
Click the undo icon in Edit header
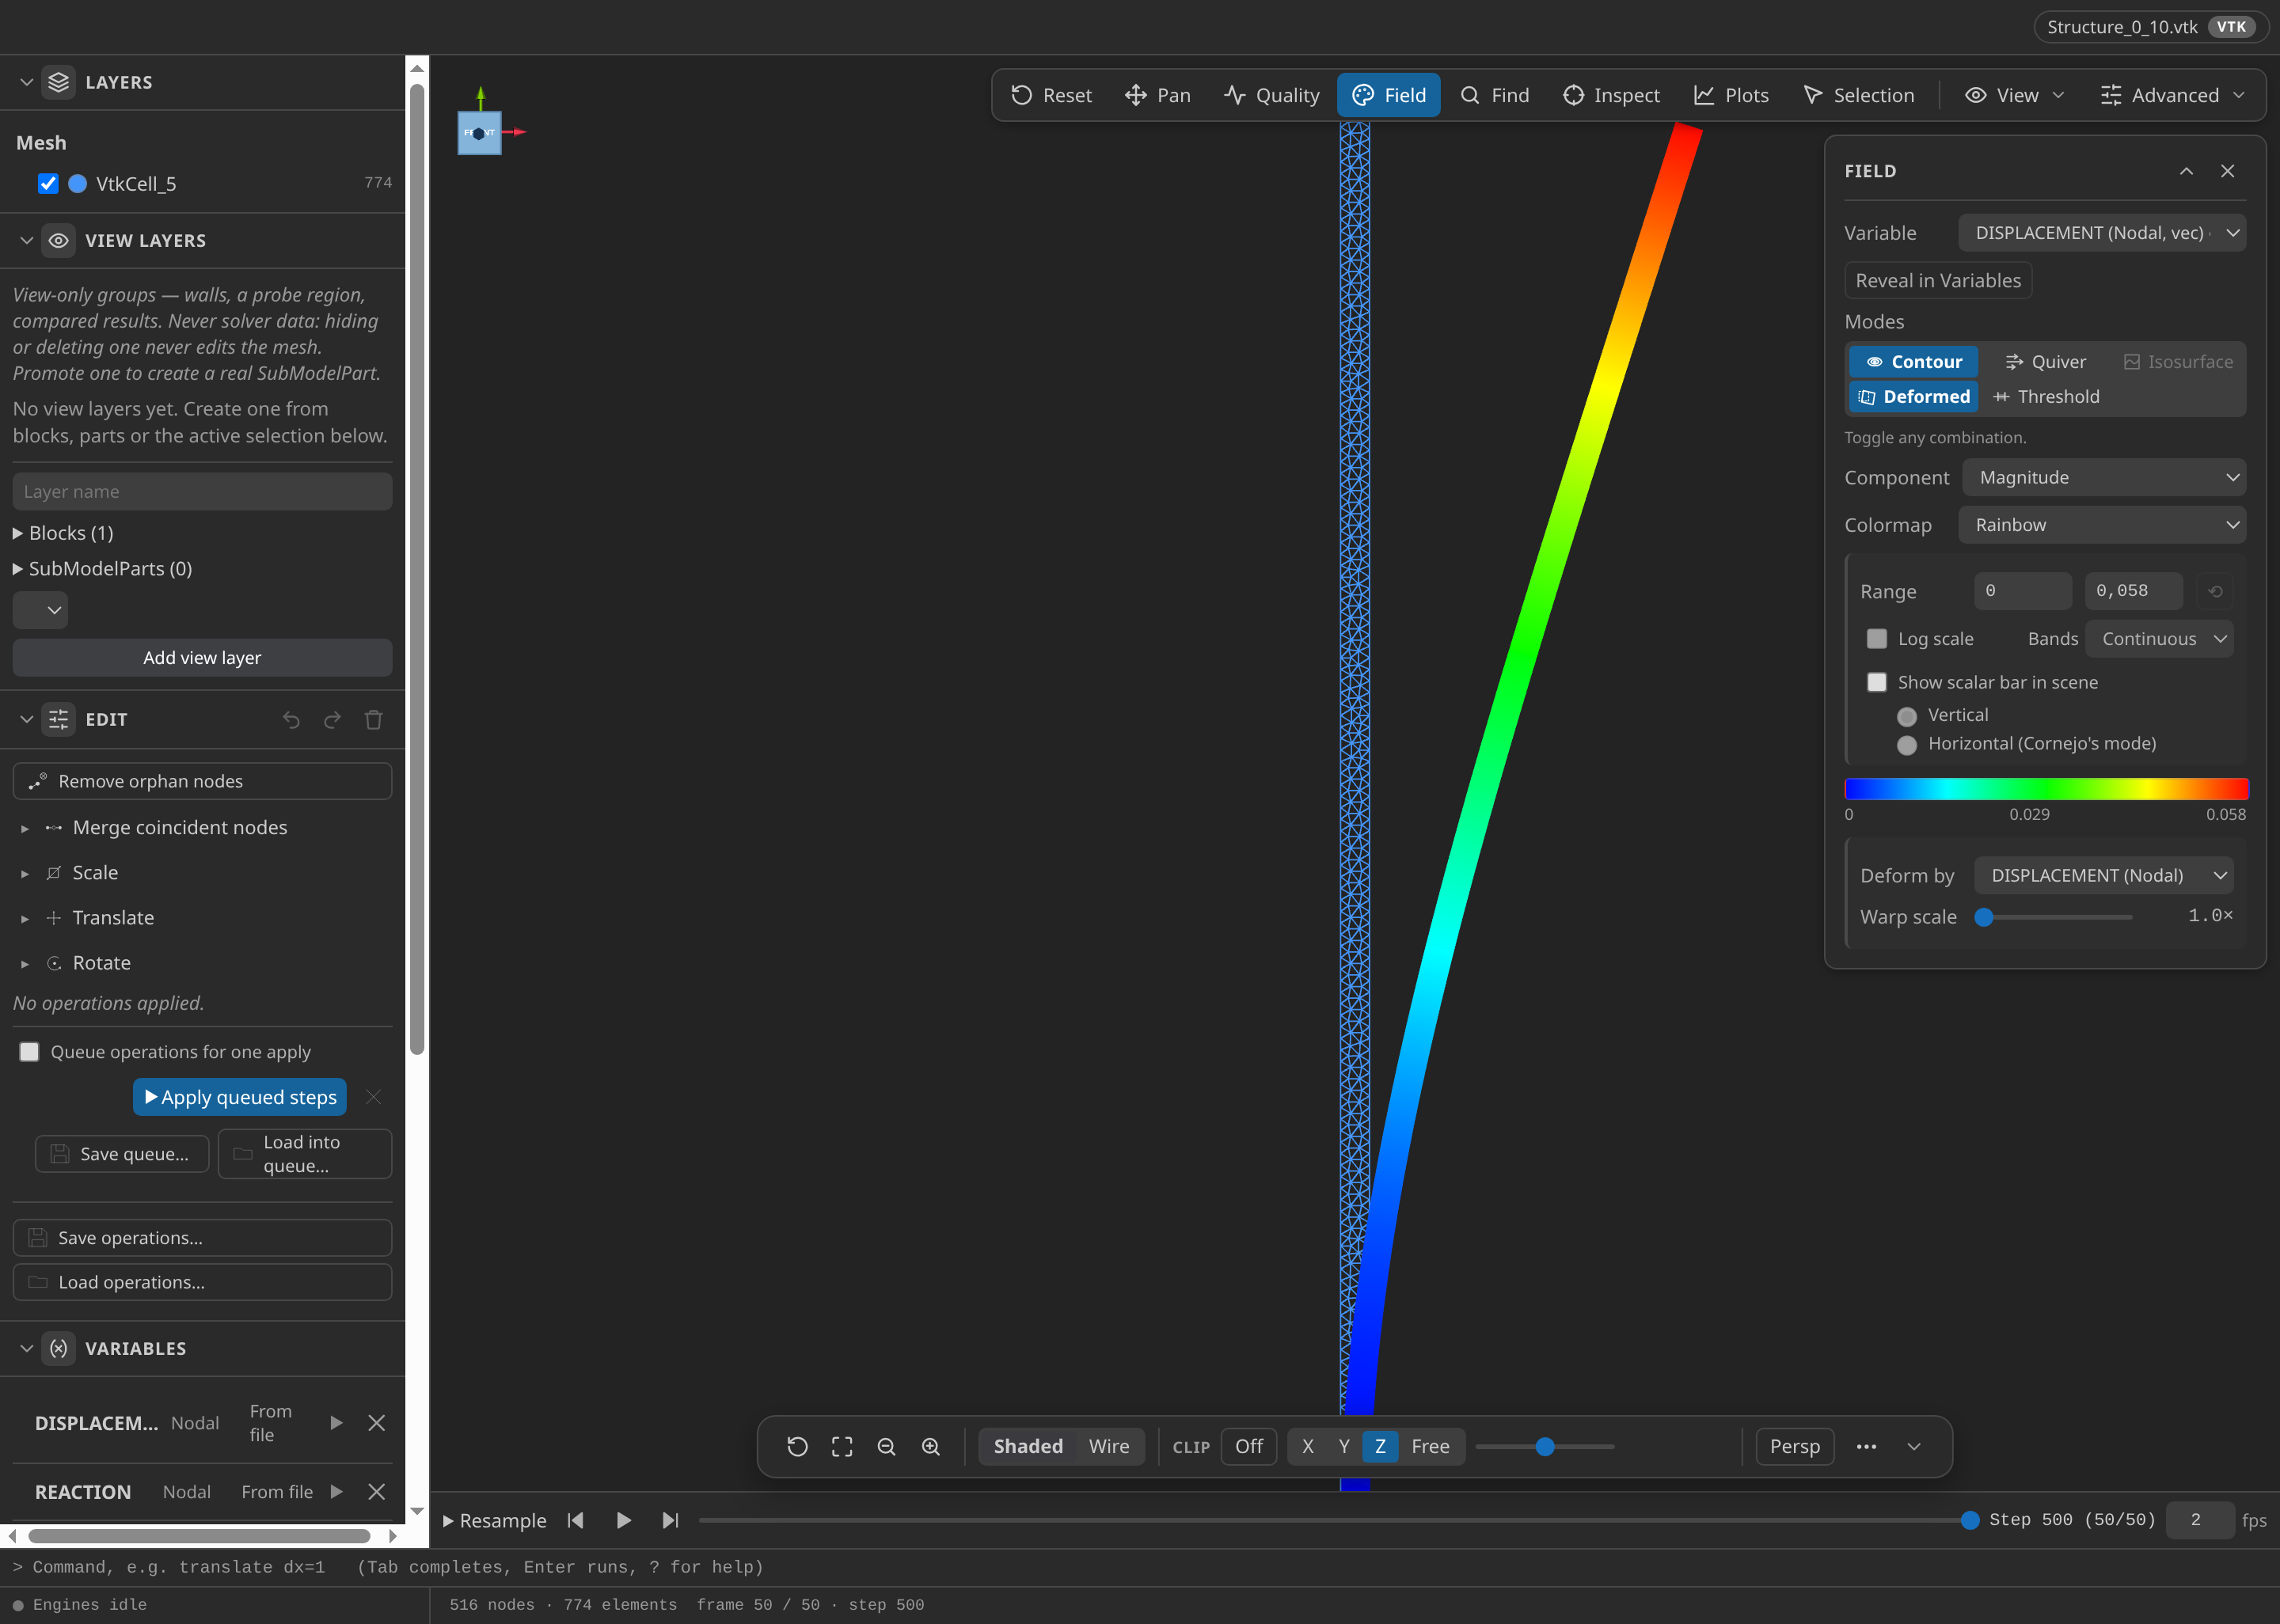(x=291, y=719)
